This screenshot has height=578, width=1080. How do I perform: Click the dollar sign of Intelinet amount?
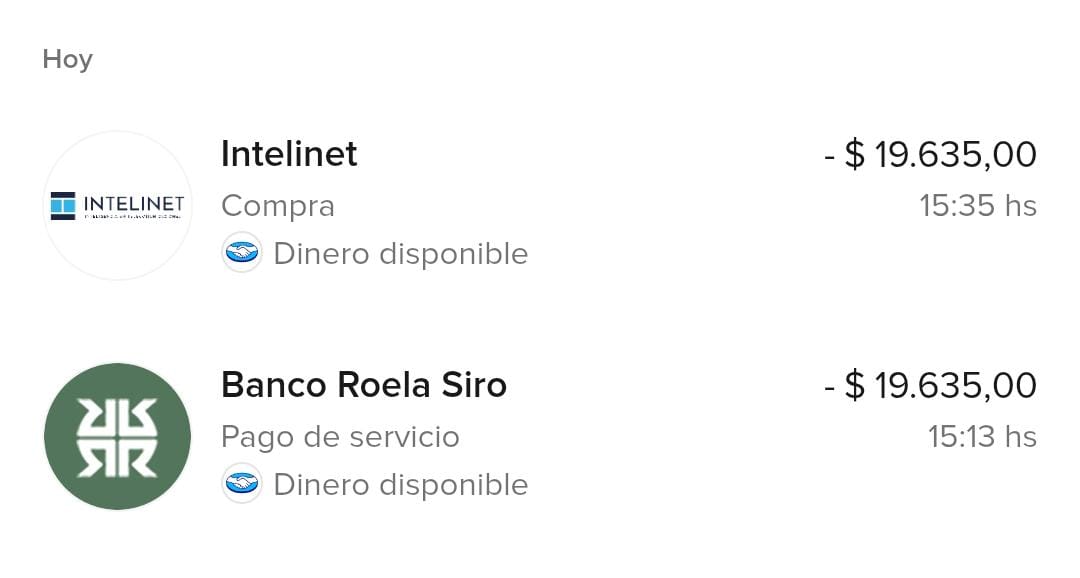coord(855,155)
